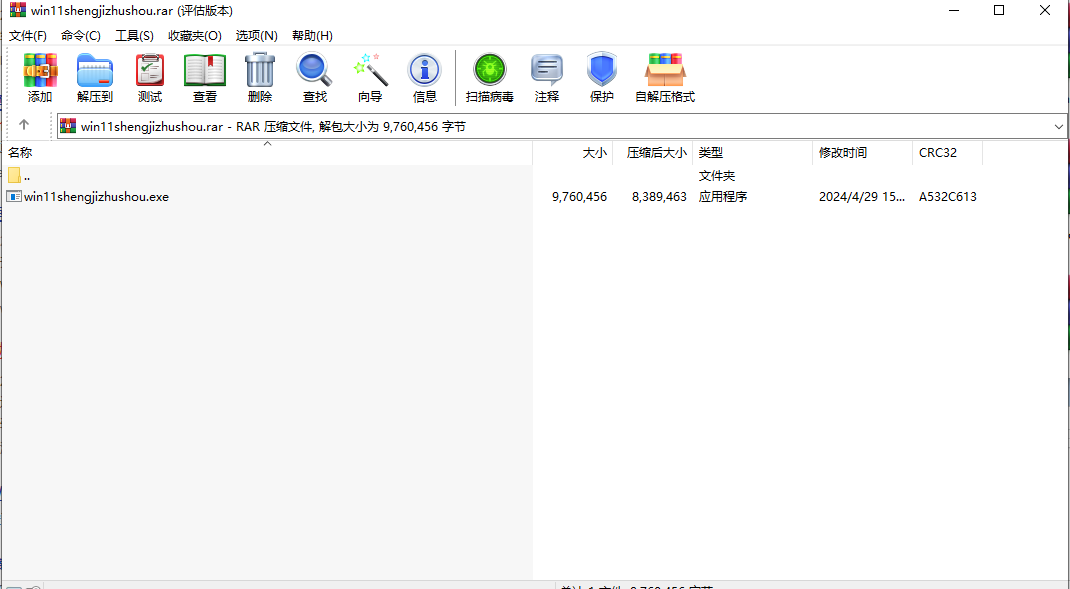Sort by the CRC32 column header
The image size is (1070, 589).
click(x=948, y=153)
